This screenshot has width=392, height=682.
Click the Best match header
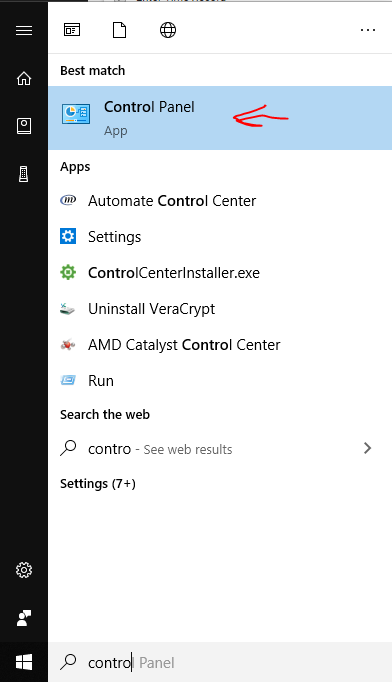tap(93, 70)
